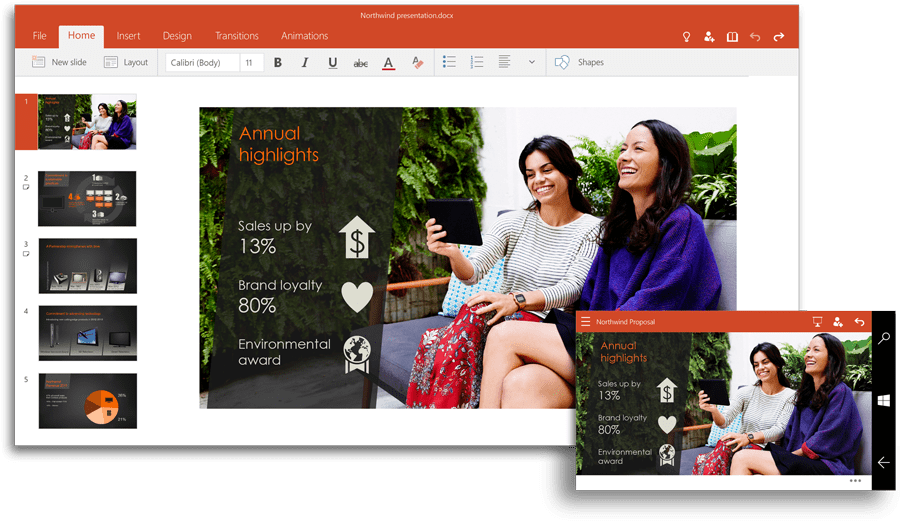Open the Calibri (Body) font dropdown
The width and height of the screenshot is (900, 525).
point(202,63)
